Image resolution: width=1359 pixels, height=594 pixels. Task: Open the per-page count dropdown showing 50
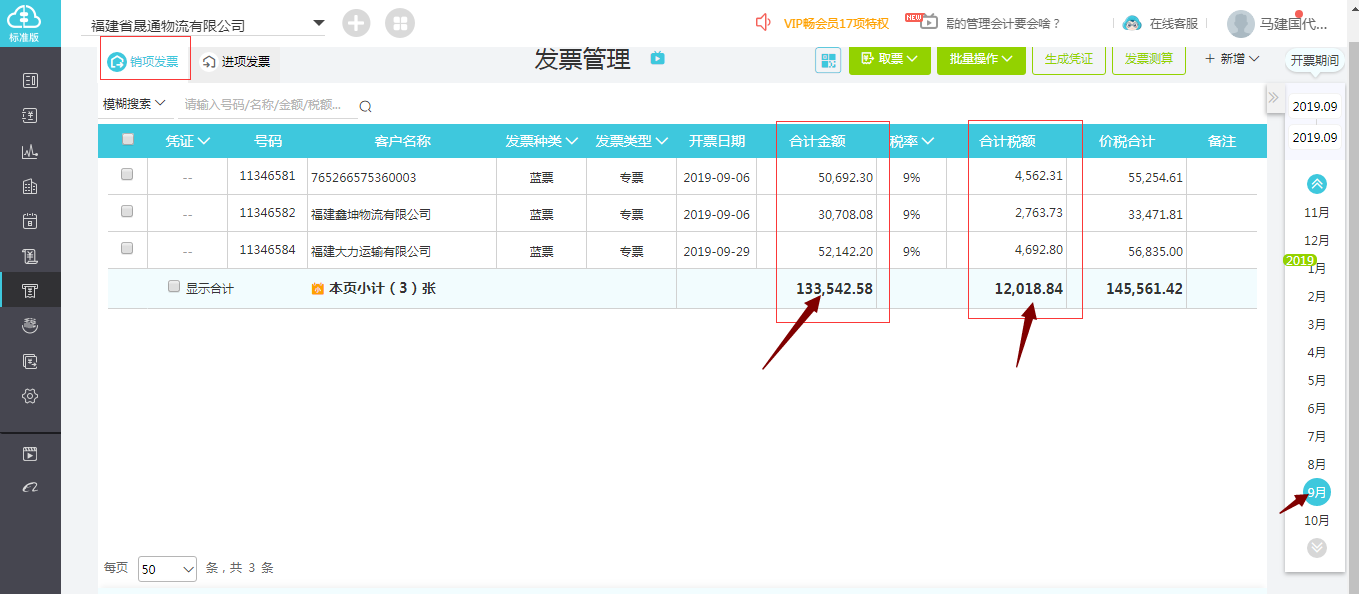168,569
